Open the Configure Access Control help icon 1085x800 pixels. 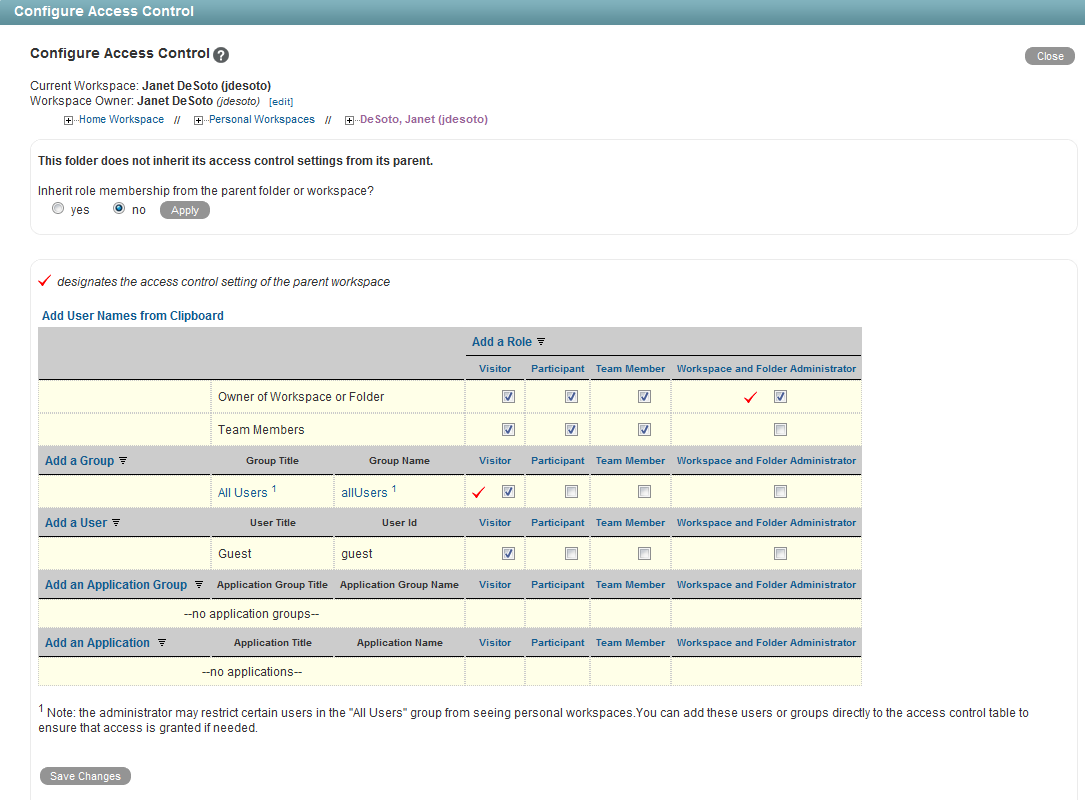(x=219, y=53)
